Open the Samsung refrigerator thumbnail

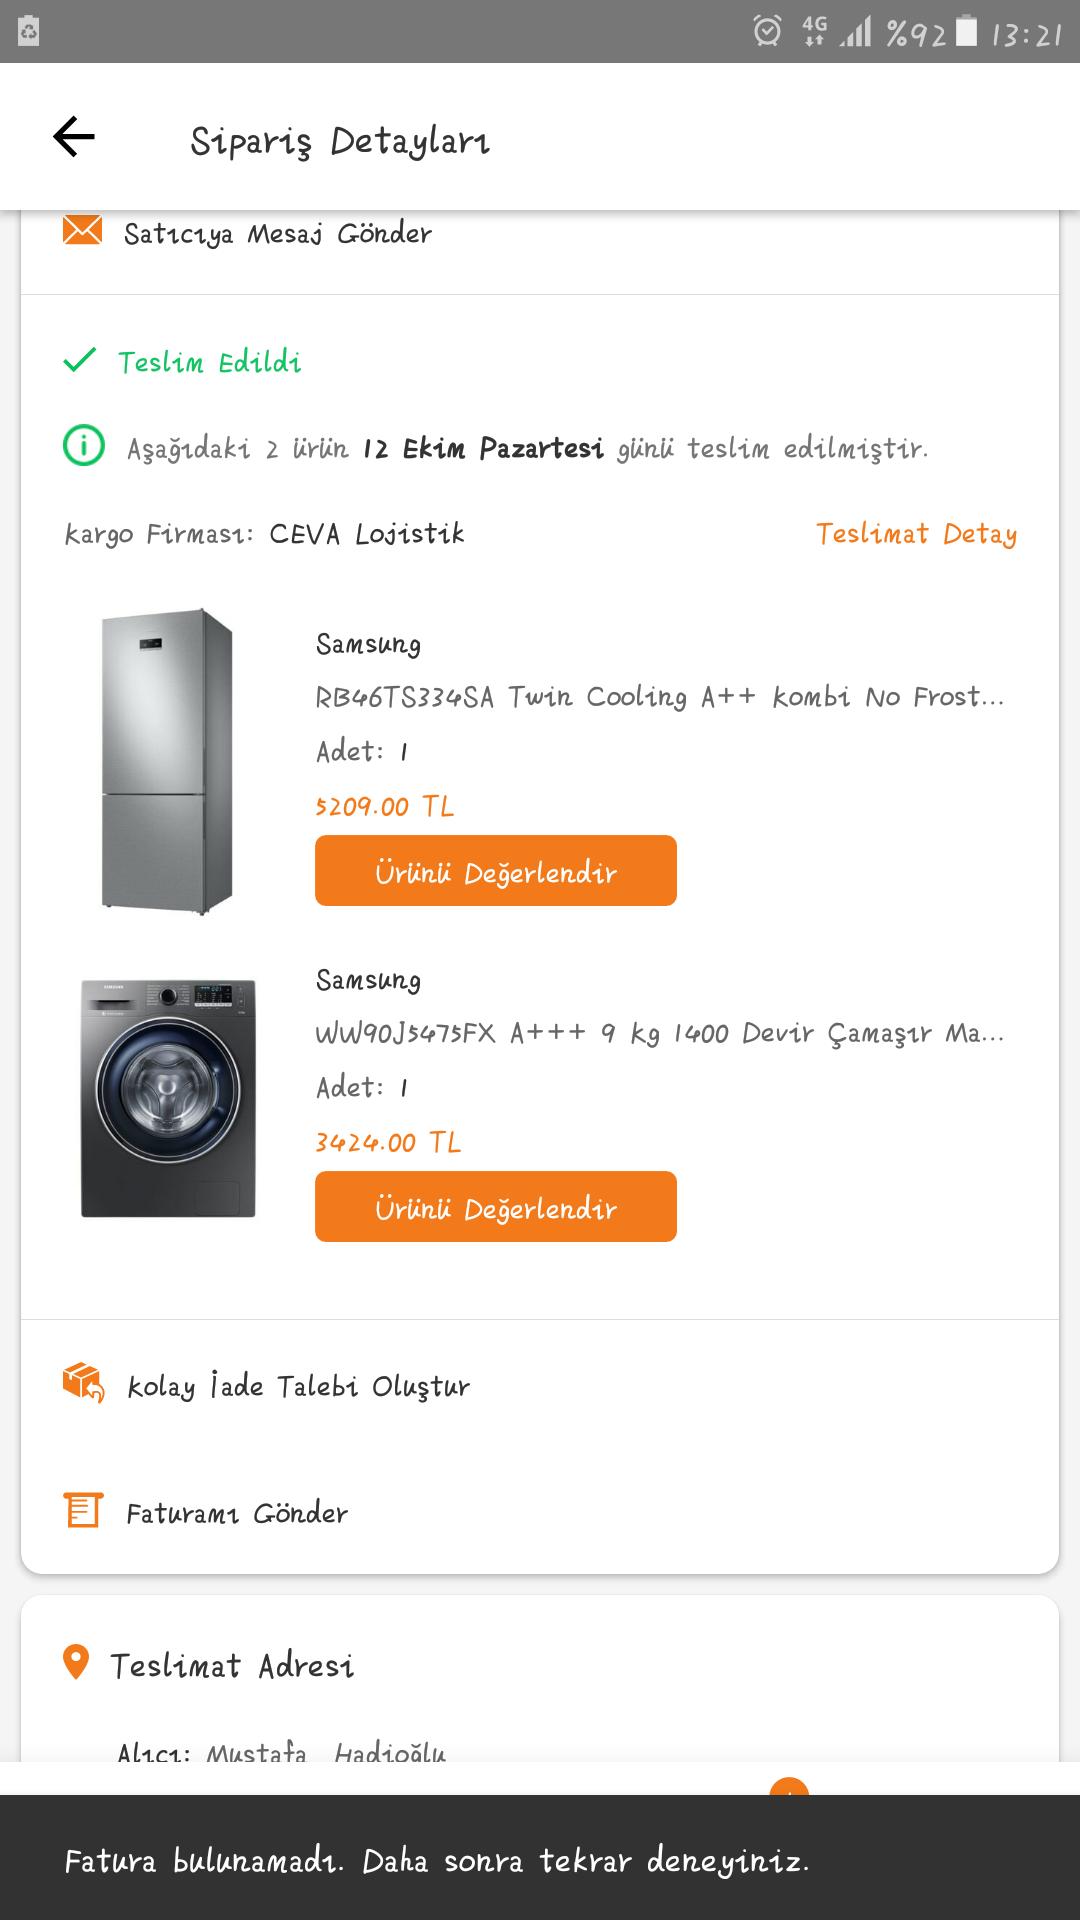[x=167, y=760]
